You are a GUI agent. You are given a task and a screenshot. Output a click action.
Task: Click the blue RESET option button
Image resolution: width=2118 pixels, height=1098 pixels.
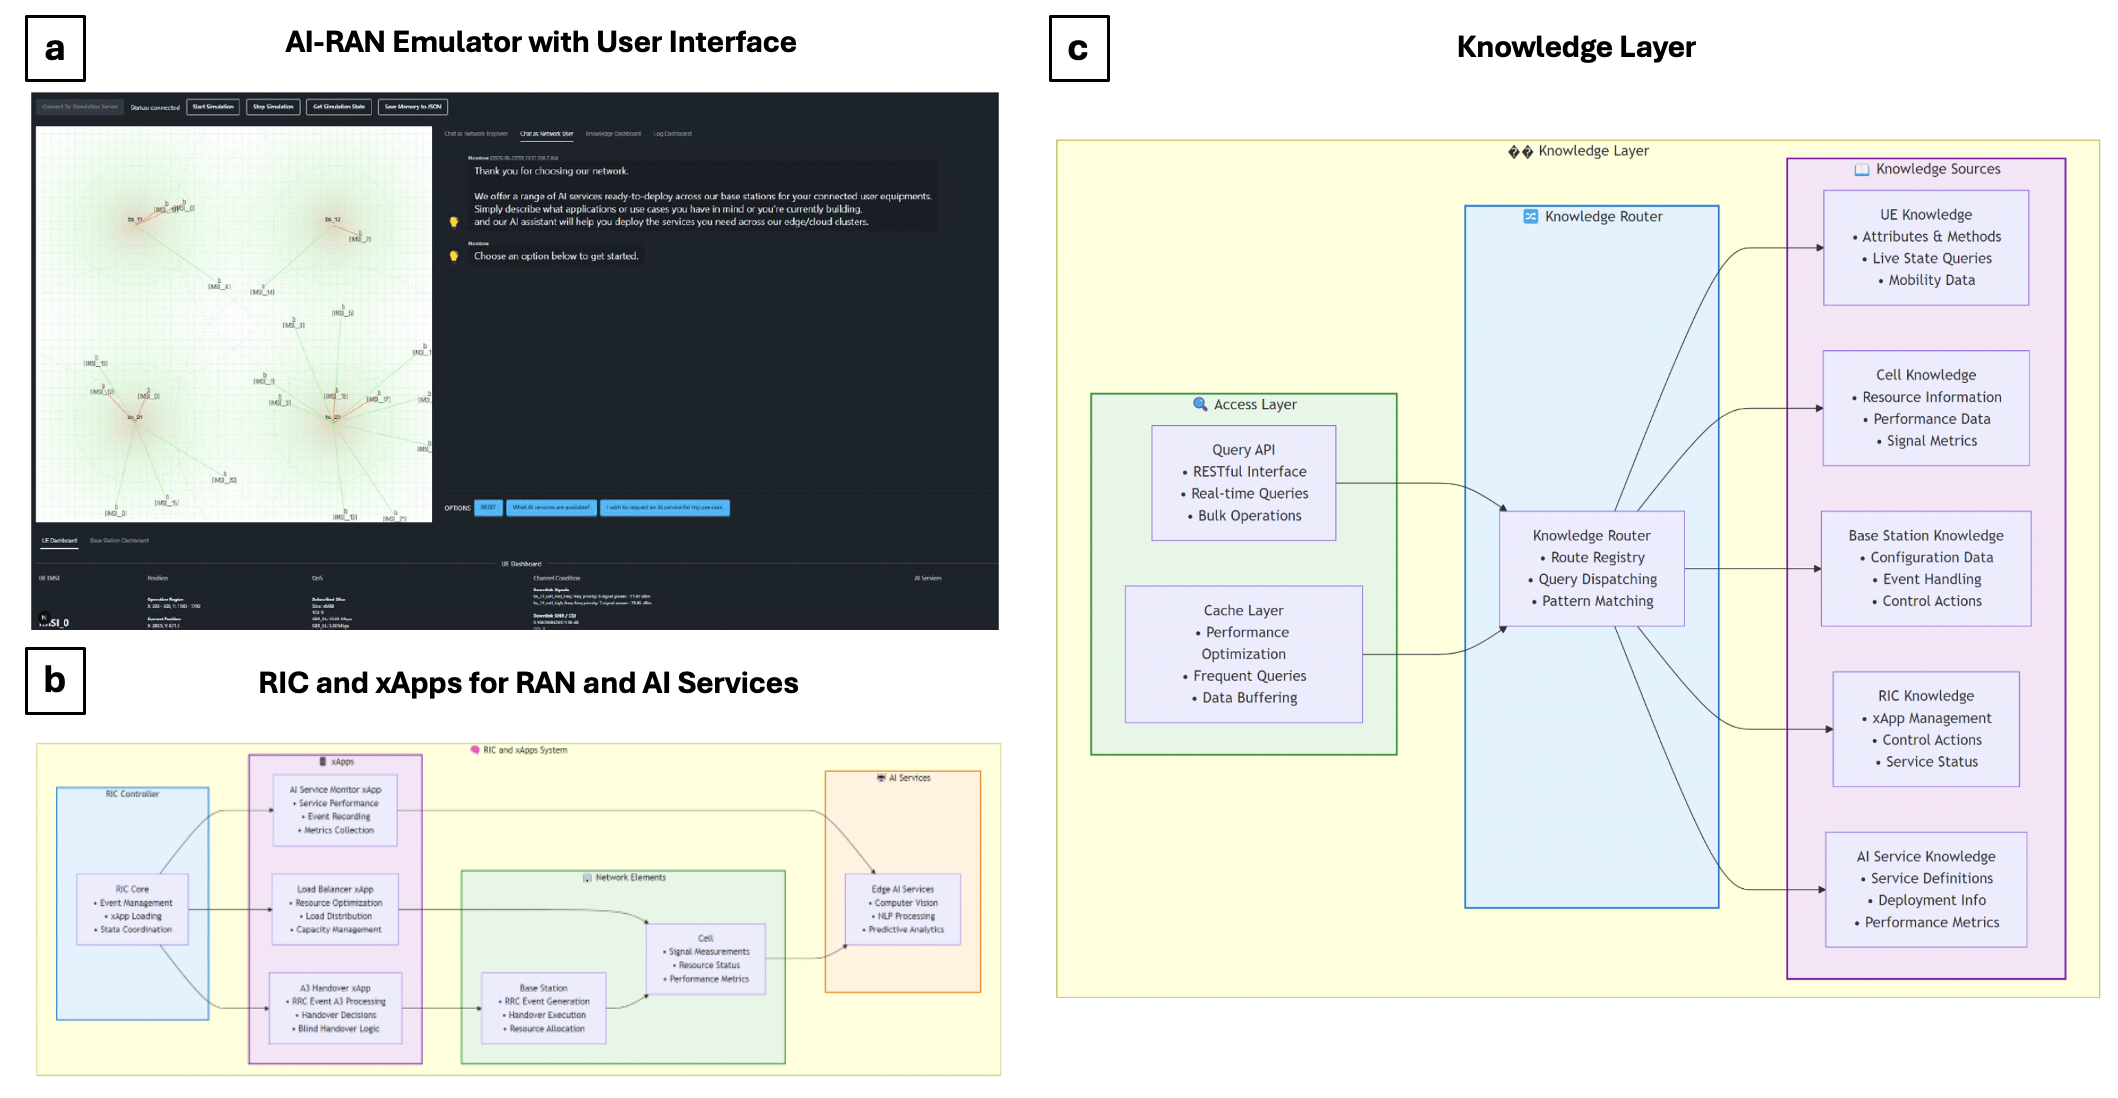pos(488,508)
